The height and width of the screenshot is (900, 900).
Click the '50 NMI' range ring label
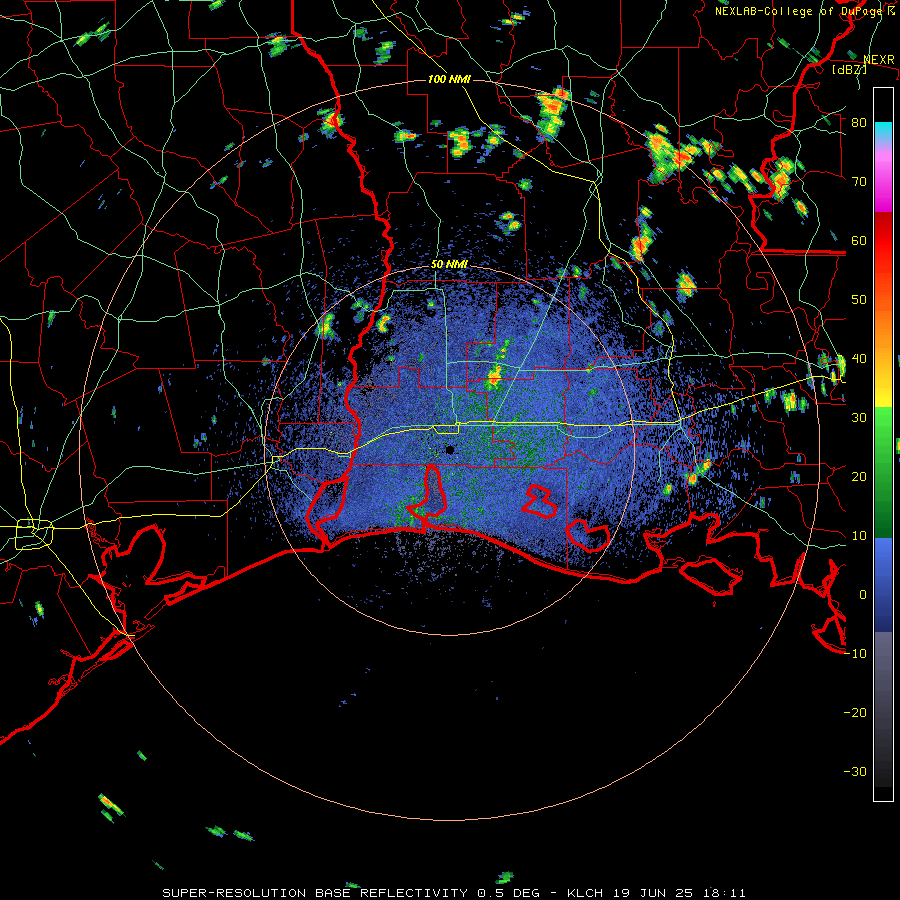pyautogui.click(x=449, y=265)
